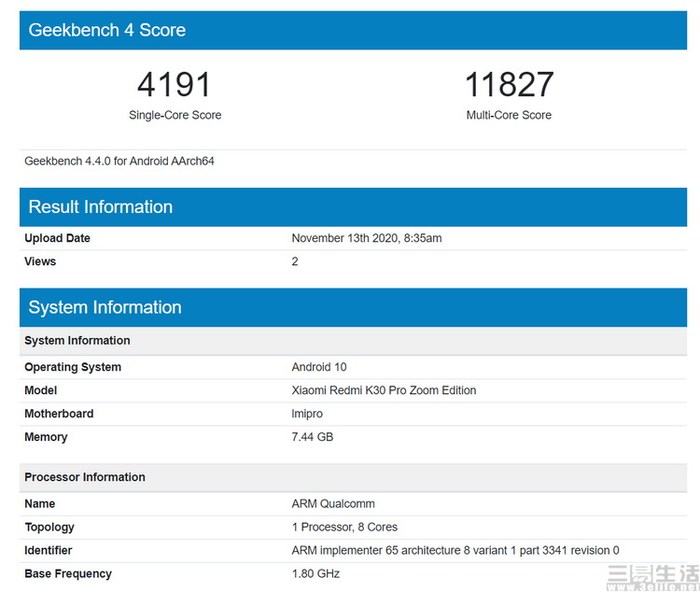Click the blue 'System Information' header banner
Viewport: 700px width, 592px height.
[x=353, y=308]
